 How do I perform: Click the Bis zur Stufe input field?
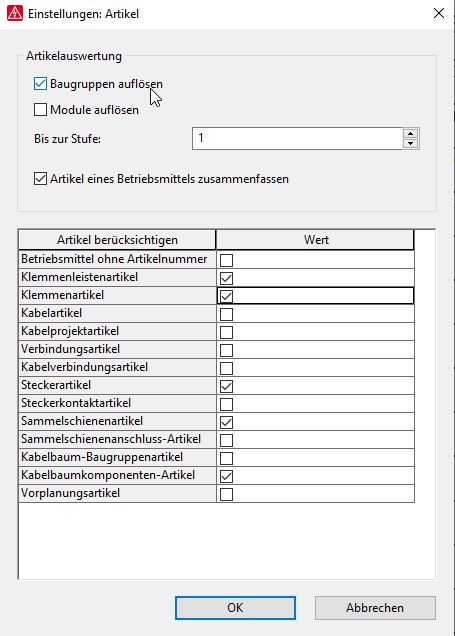click(297, 138)
